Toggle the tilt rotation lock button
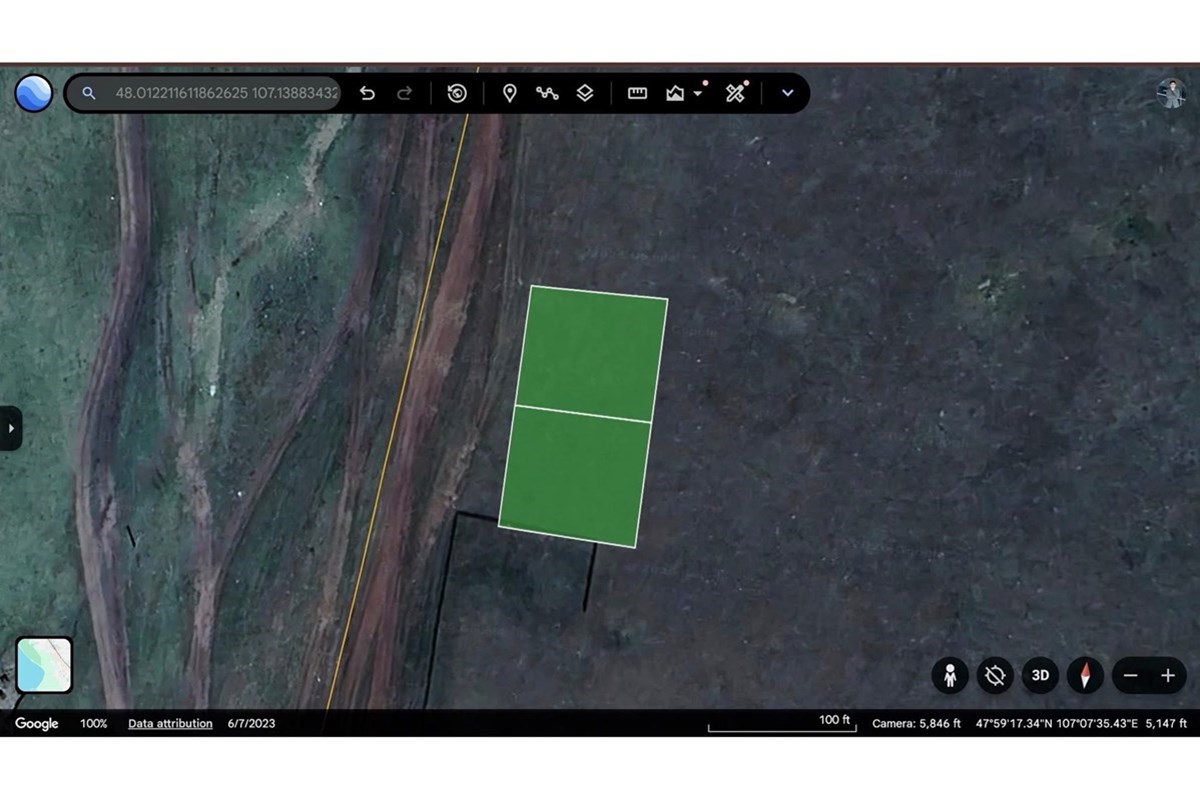Image resolution: width=1200 pixels, height=800 pixels. click(995, 676)
